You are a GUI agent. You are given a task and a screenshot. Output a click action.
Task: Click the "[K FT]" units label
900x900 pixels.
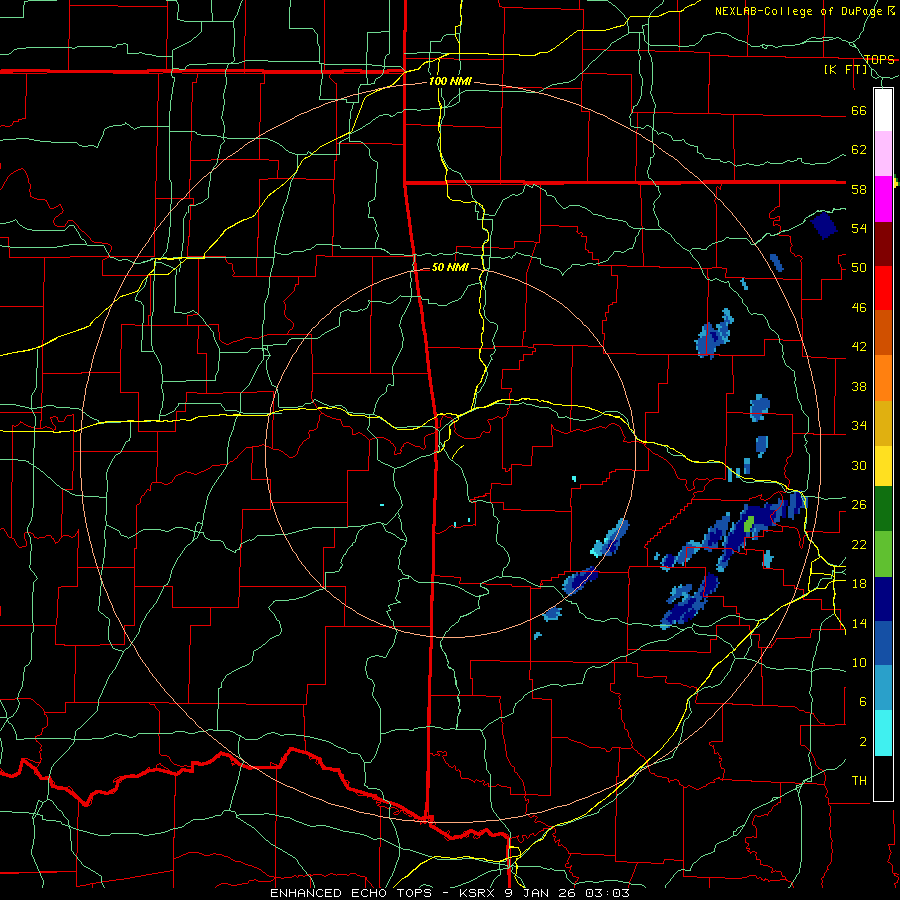click(845, 70)
